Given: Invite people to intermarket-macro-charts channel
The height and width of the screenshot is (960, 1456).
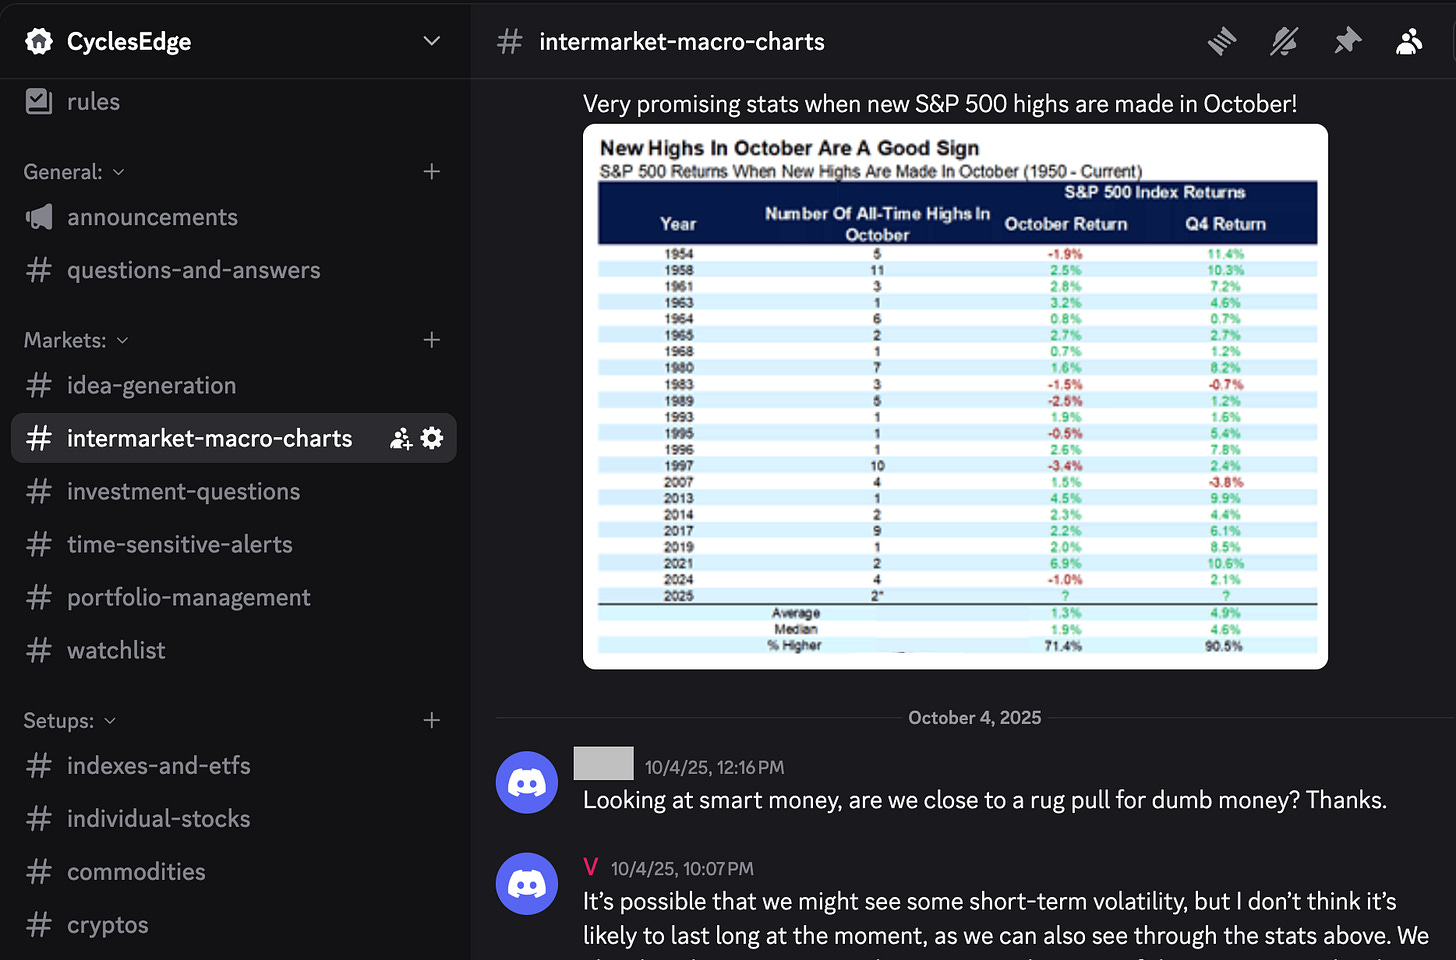Looking at the screenshot, I should click(401, 438).
